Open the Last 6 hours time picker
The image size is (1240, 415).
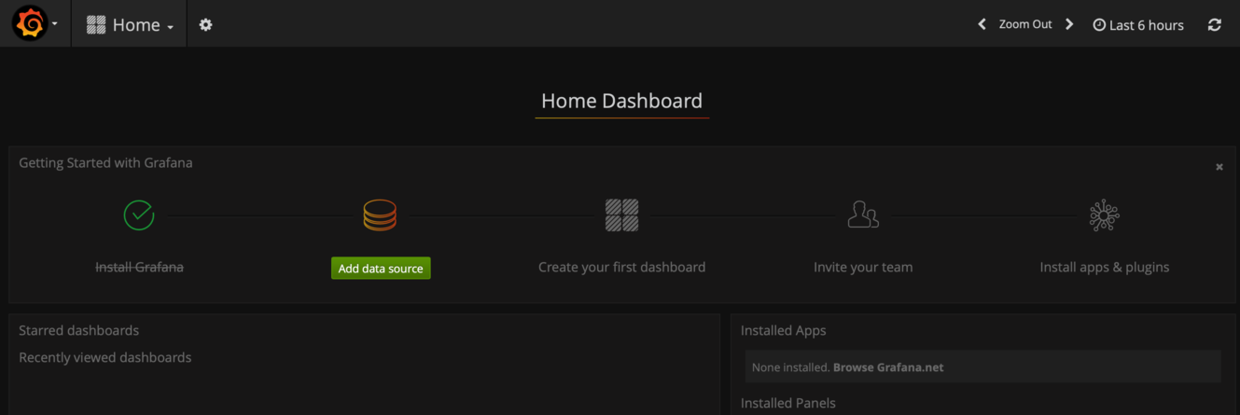click(1138, 25)
